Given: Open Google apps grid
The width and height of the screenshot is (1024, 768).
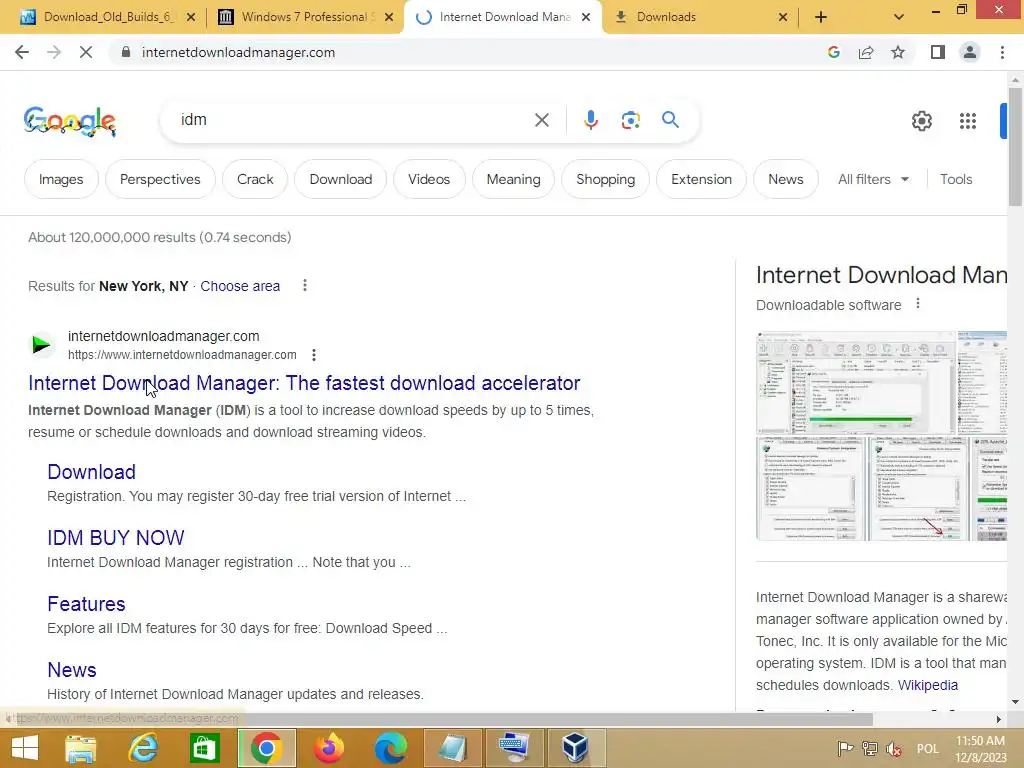Looking at the screenshot, I should (x=968, y=121).
